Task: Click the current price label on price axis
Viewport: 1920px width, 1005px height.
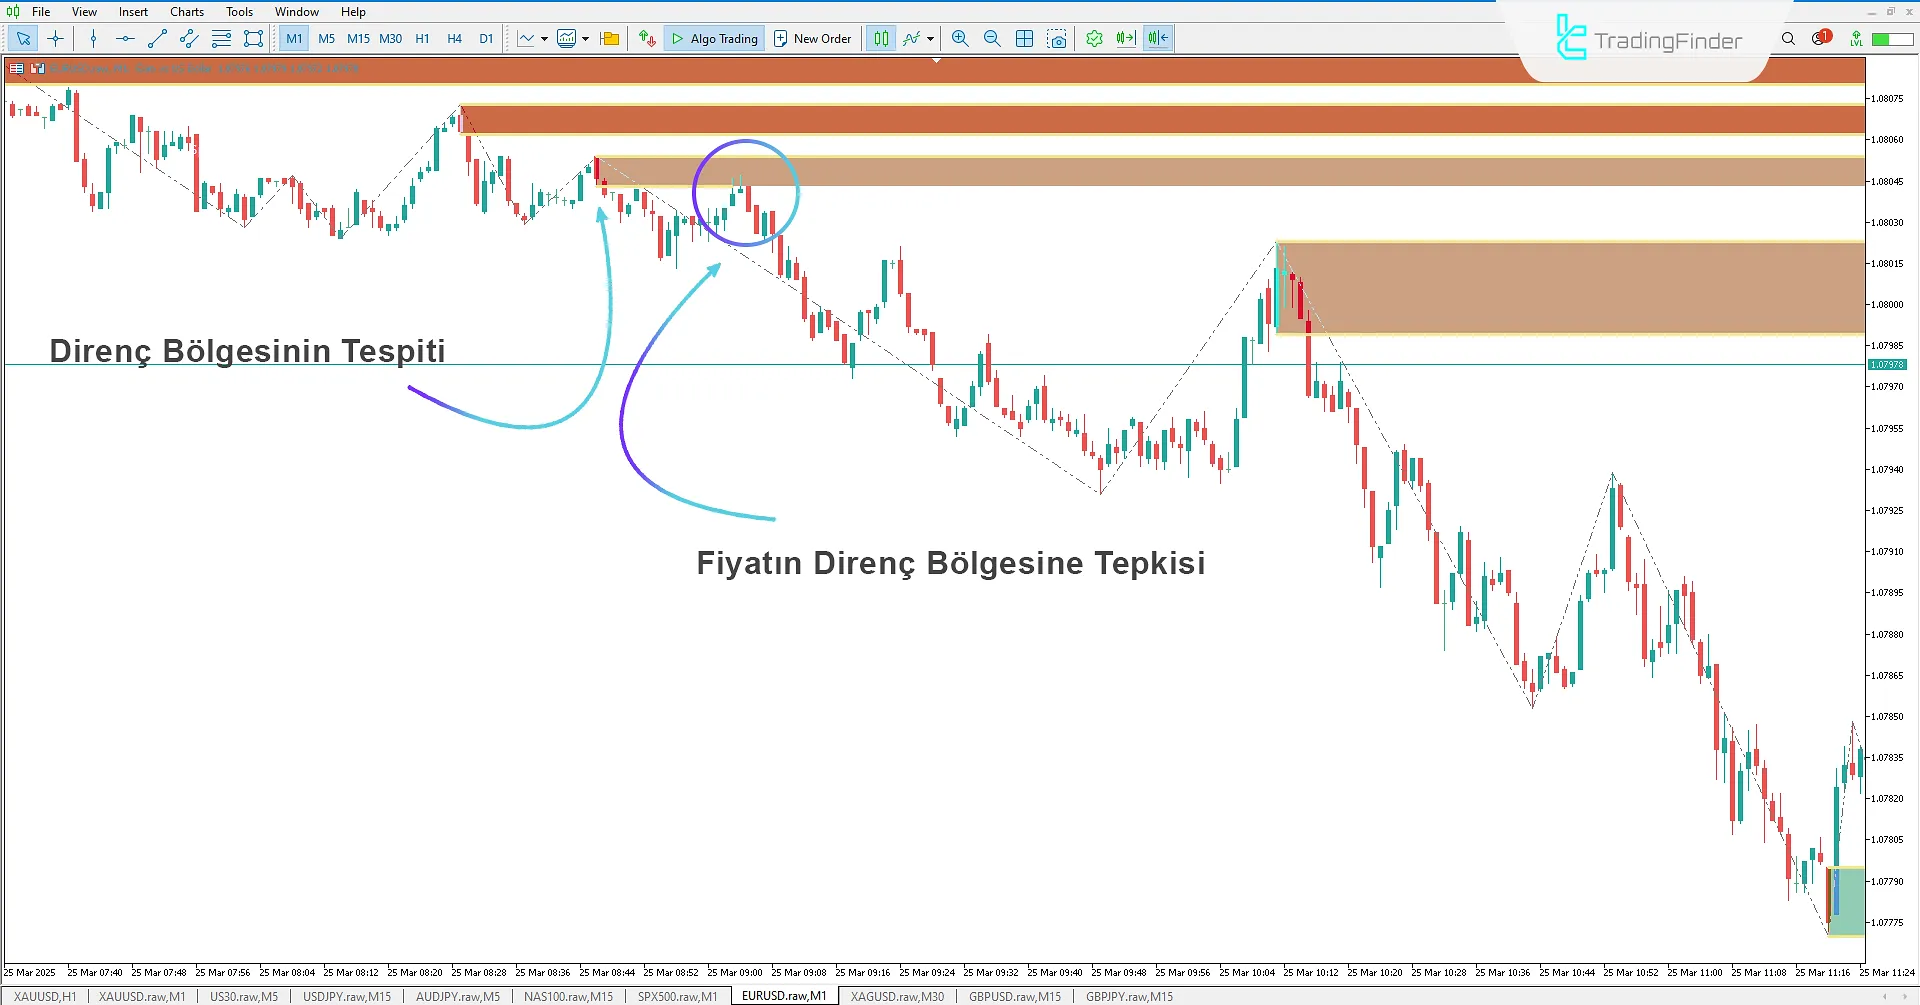Action: click(x=1887, y=365)
